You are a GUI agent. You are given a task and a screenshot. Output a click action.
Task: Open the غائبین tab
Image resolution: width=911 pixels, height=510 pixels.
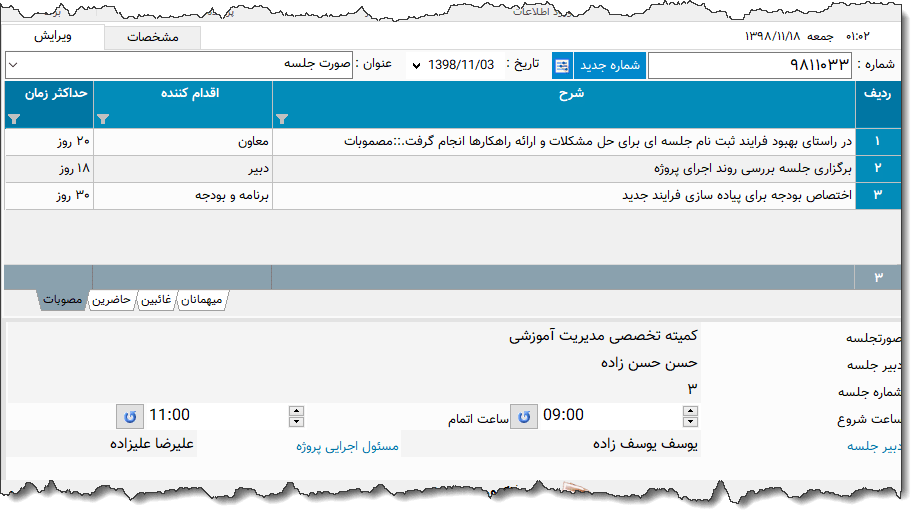(154, 300)
